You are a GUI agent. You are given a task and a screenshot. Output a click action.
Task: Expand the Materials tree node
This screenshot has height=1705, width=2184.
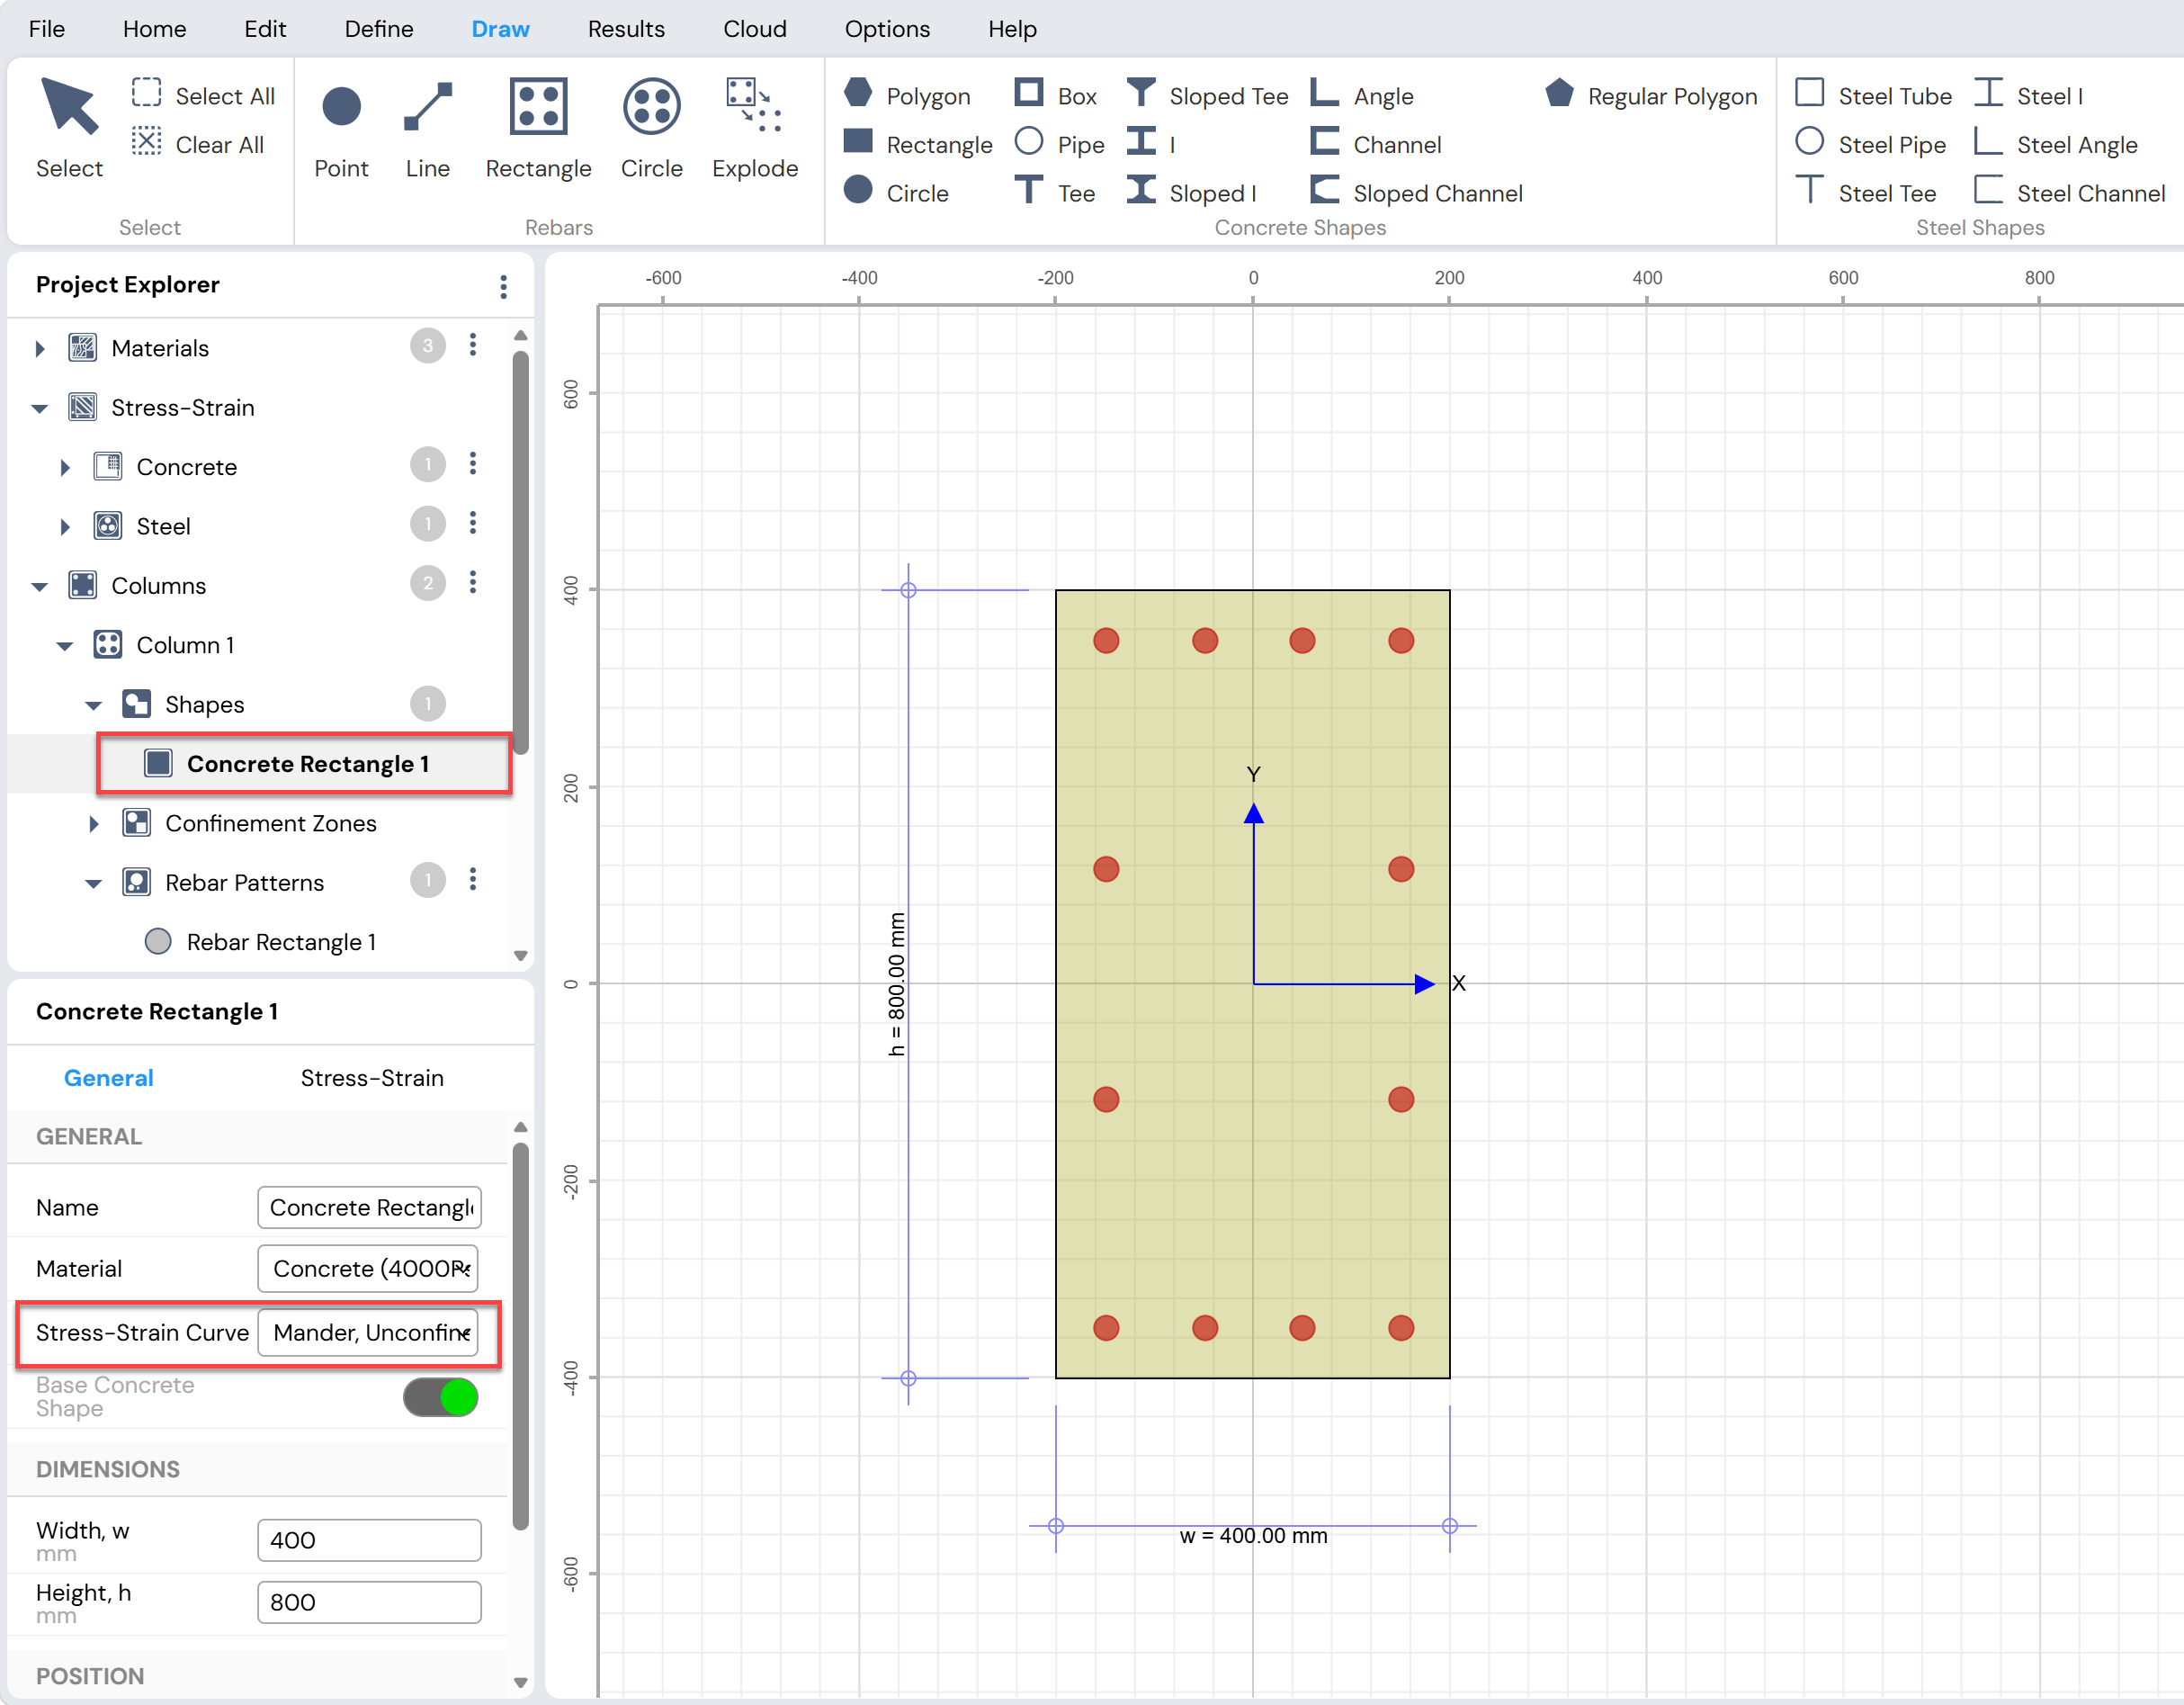[40, 348]
